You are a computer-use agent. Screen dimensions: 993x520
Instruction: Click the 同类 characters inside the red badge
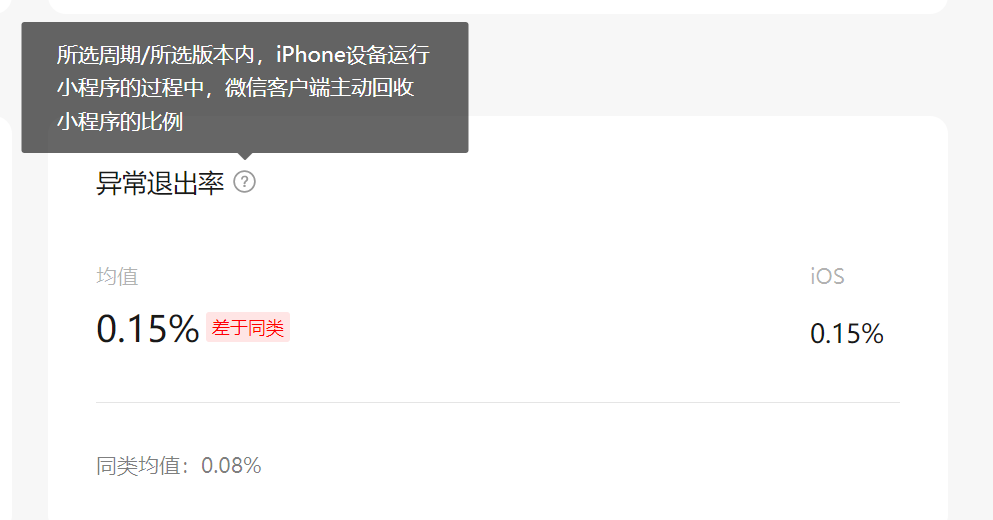pyautogui.click(x=265, y=327)
